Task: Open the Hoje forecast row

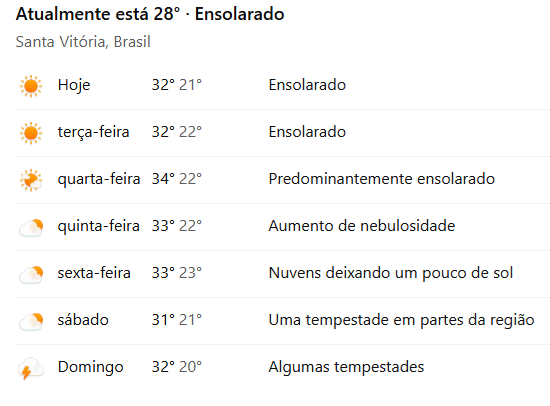Action: [x=283, y=86]
